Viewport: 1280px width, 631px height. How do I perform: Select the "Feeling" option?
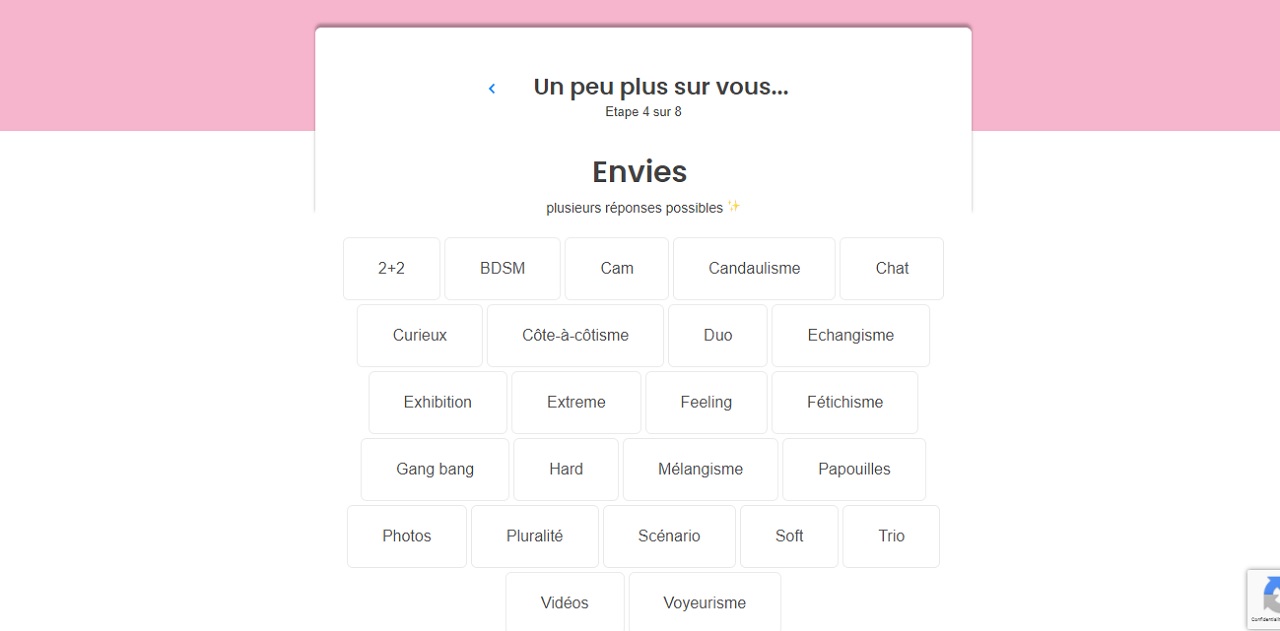point(706,402)
